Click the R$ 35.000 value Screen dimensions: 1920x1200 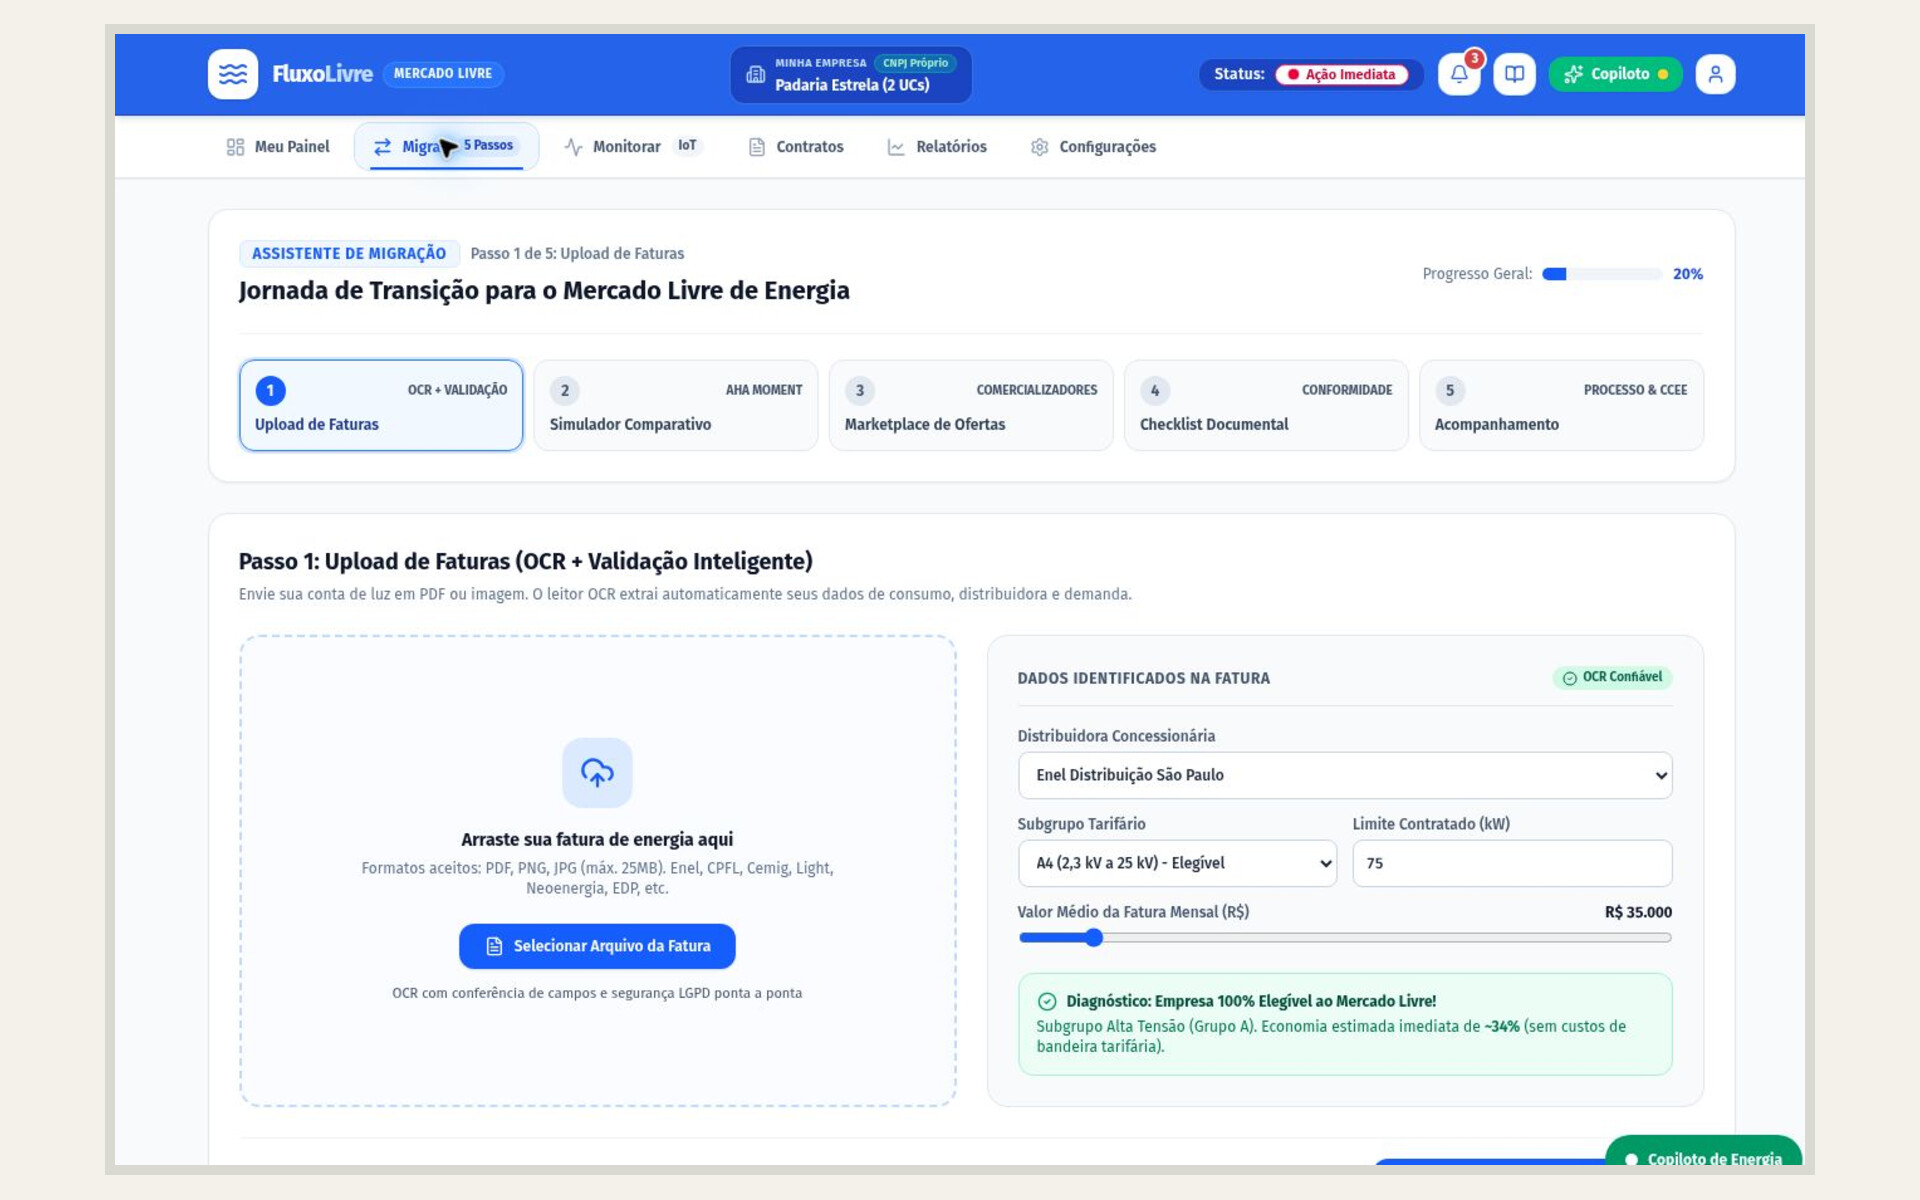(x=1638, y=912)
